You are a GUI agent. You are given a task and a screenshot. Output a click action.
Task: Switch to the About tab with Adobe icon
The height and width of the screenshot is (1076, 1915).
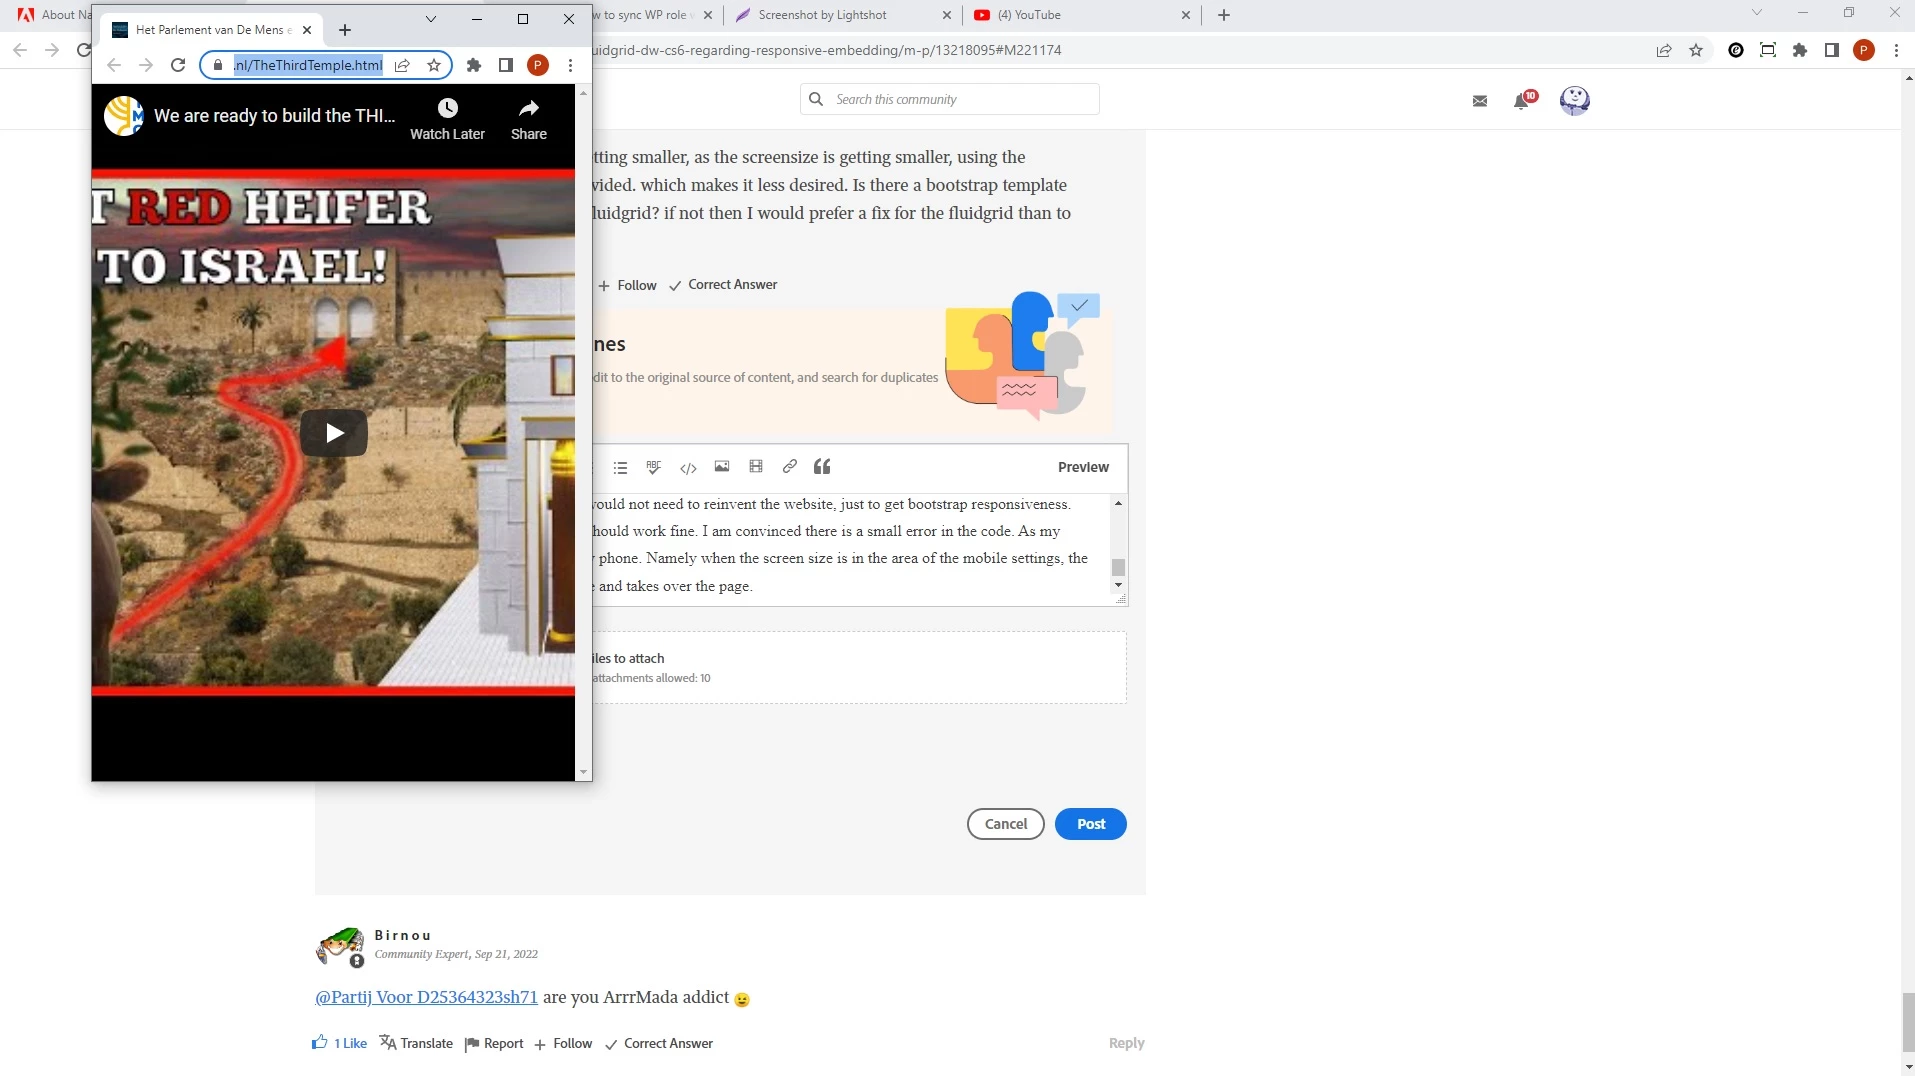pyautogui.click(x=52, y=15)
